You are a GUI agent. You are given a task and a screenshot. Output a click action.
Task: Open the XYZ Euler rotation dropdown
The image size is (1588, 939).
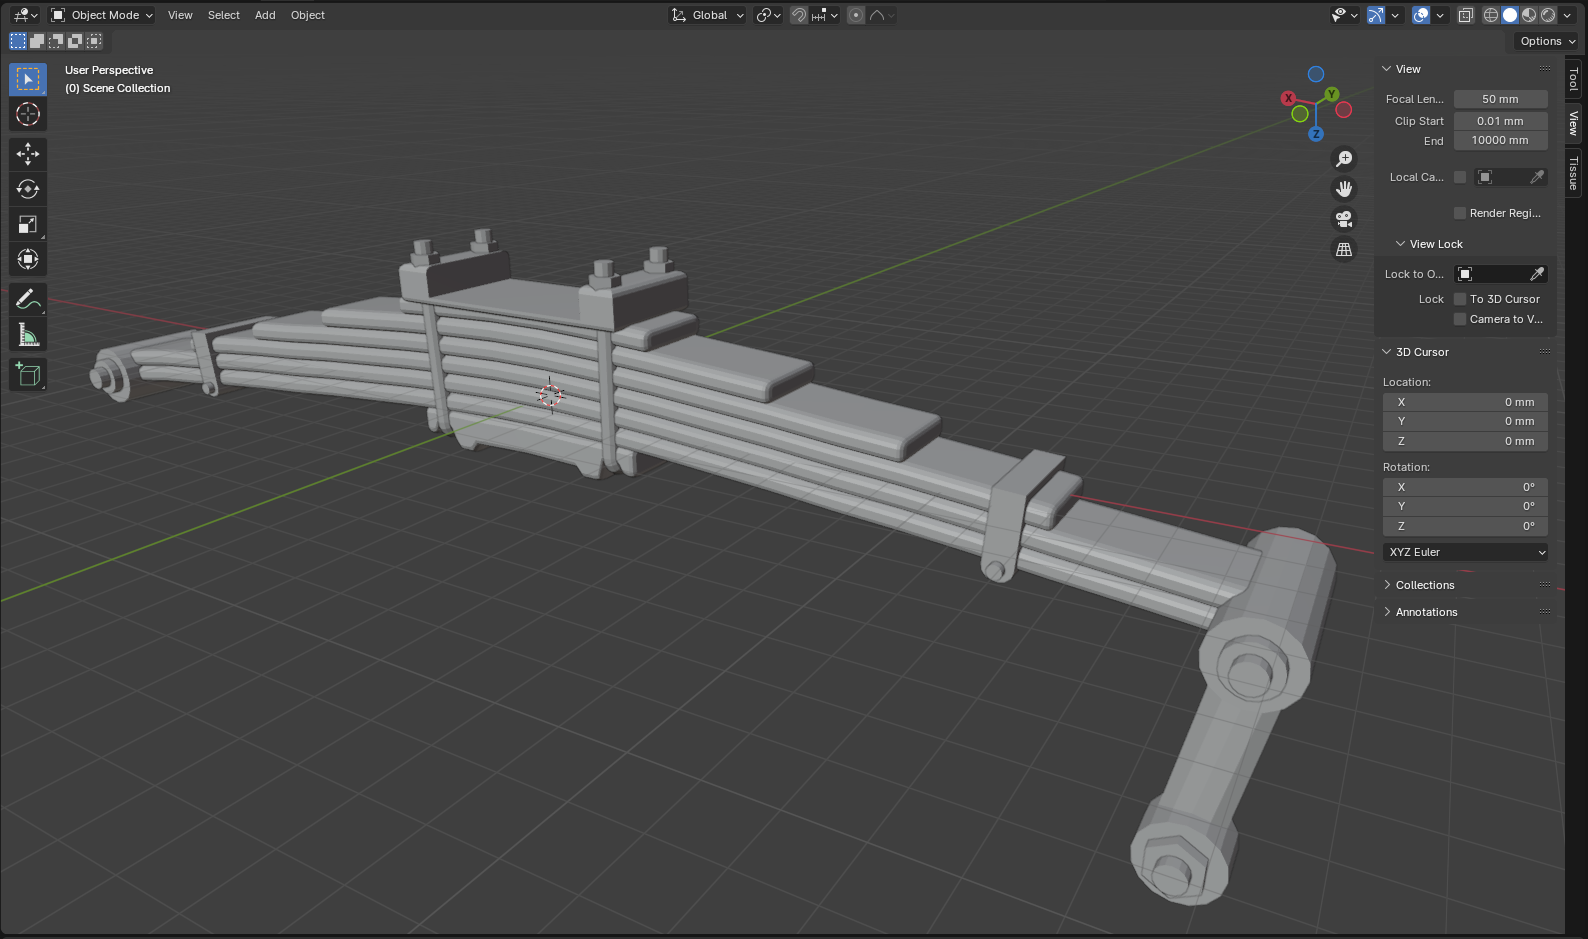[x=1466, y=552]
